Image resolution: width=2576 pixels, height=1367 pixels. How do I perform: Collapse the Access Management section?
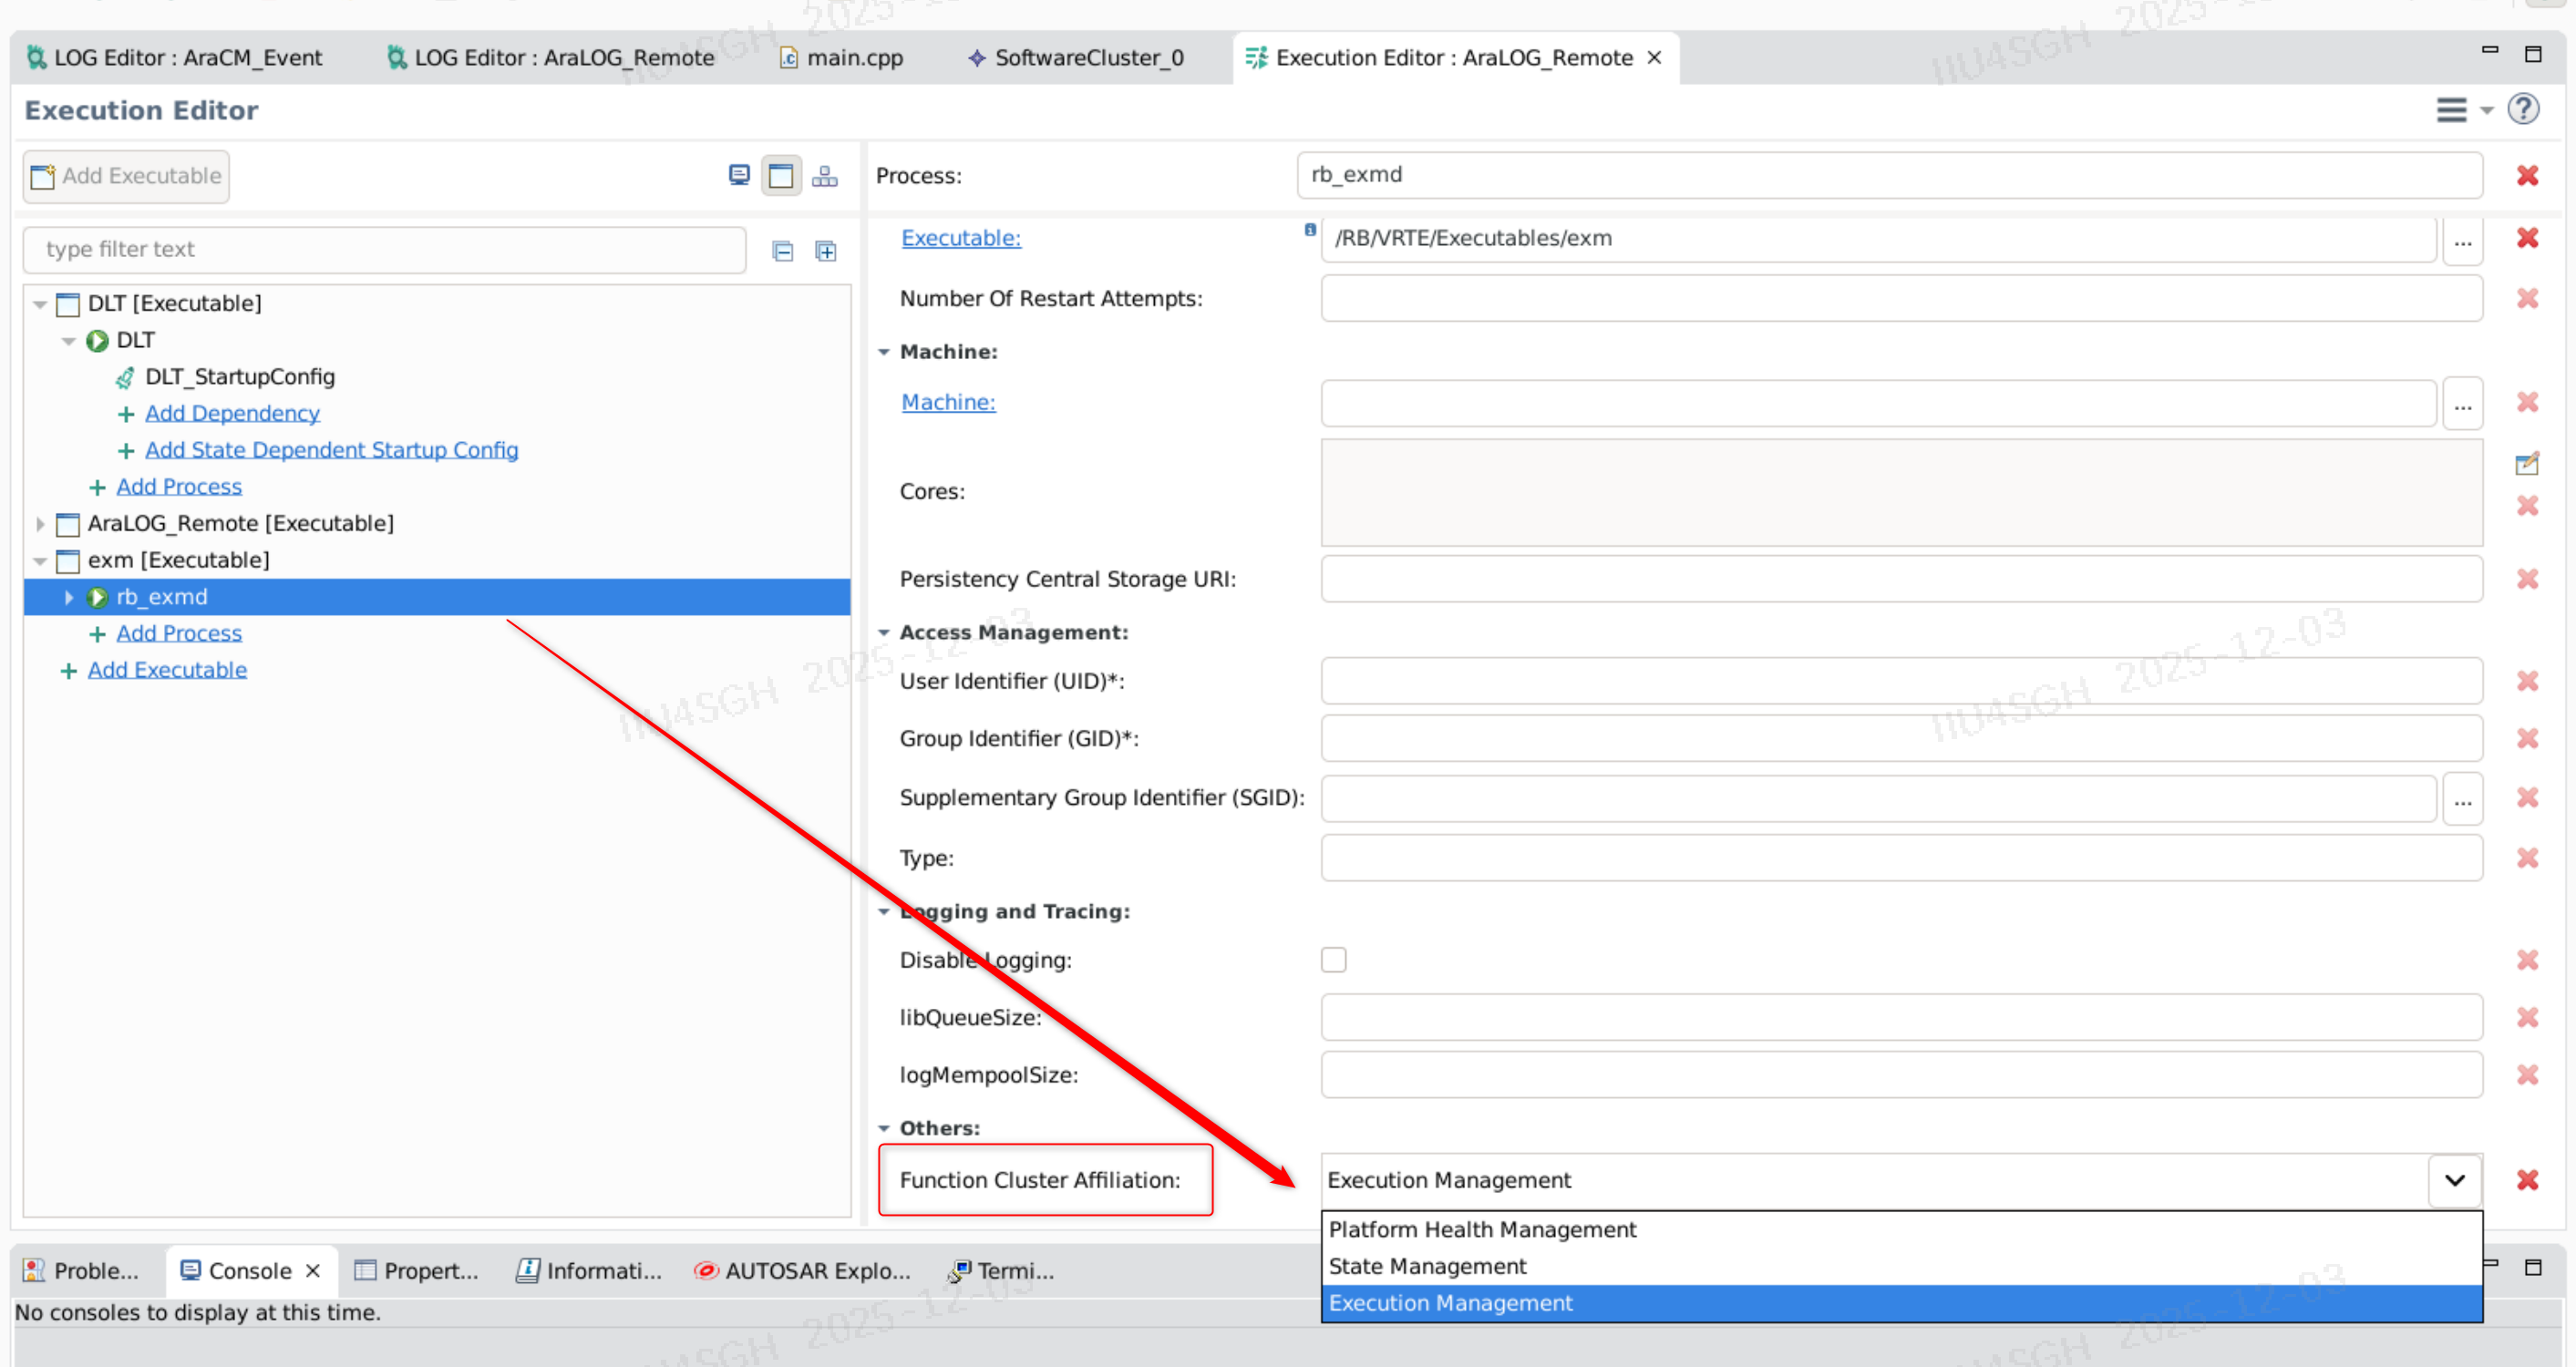(x=884, y=632)
